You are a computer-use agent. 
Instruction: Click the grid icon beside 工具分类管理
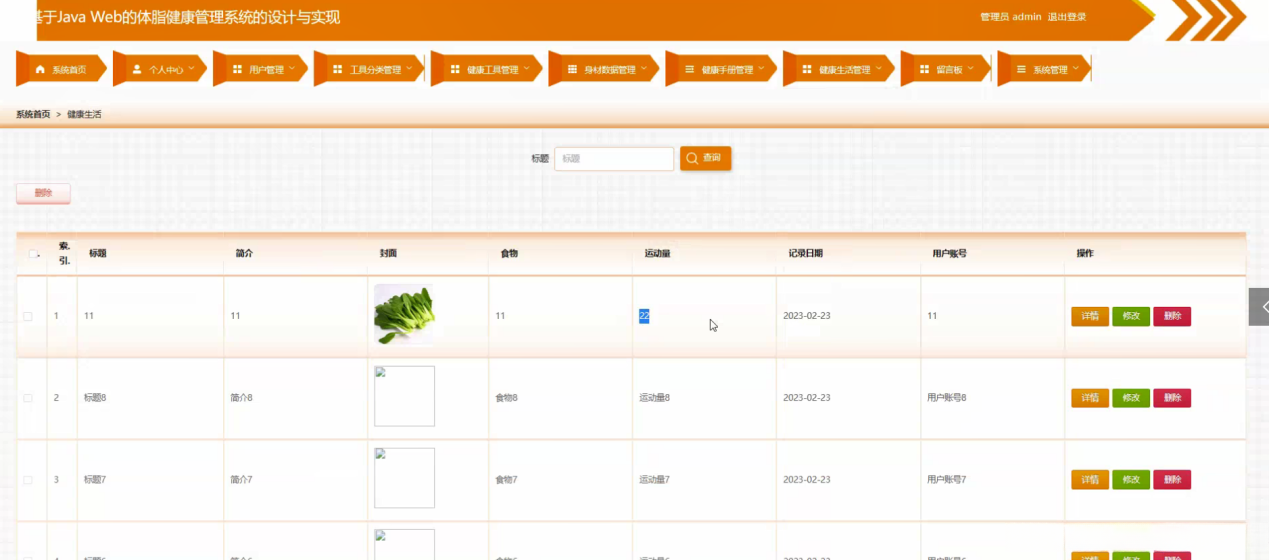click(337, 70)
